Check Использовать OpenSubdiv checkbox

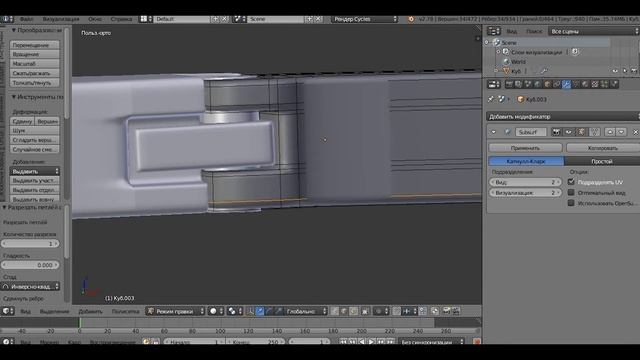coord(571,202)
